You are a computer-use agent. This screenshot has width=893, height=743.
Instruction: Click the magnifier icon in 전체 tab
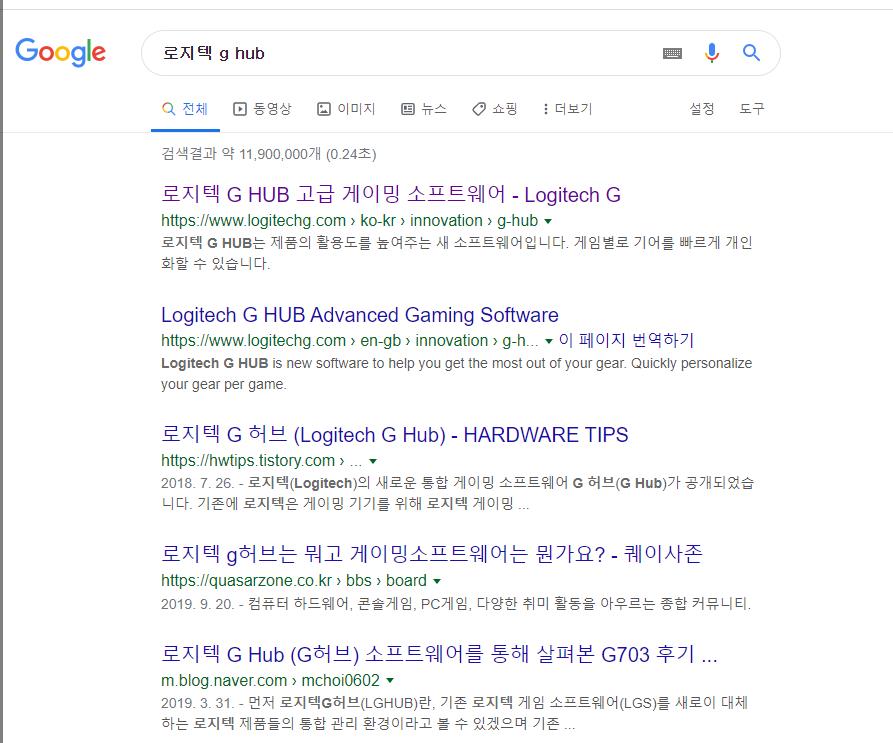pyautogui.click(x=169, y=109)
